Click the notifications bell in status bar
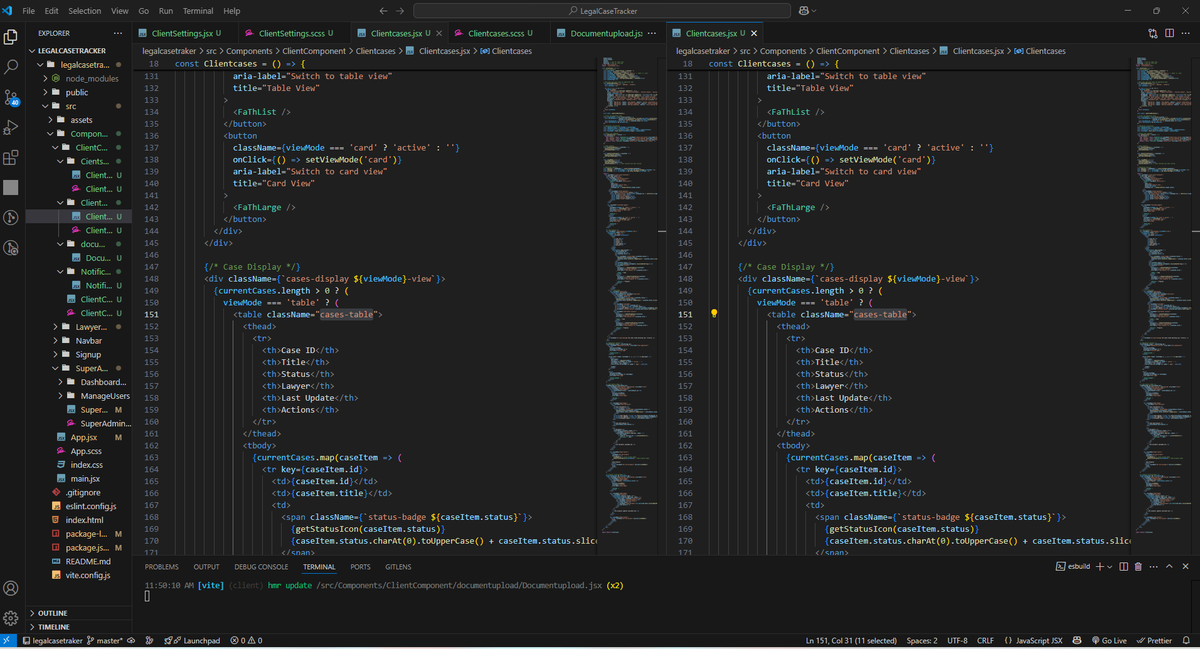 (1187, 640)
